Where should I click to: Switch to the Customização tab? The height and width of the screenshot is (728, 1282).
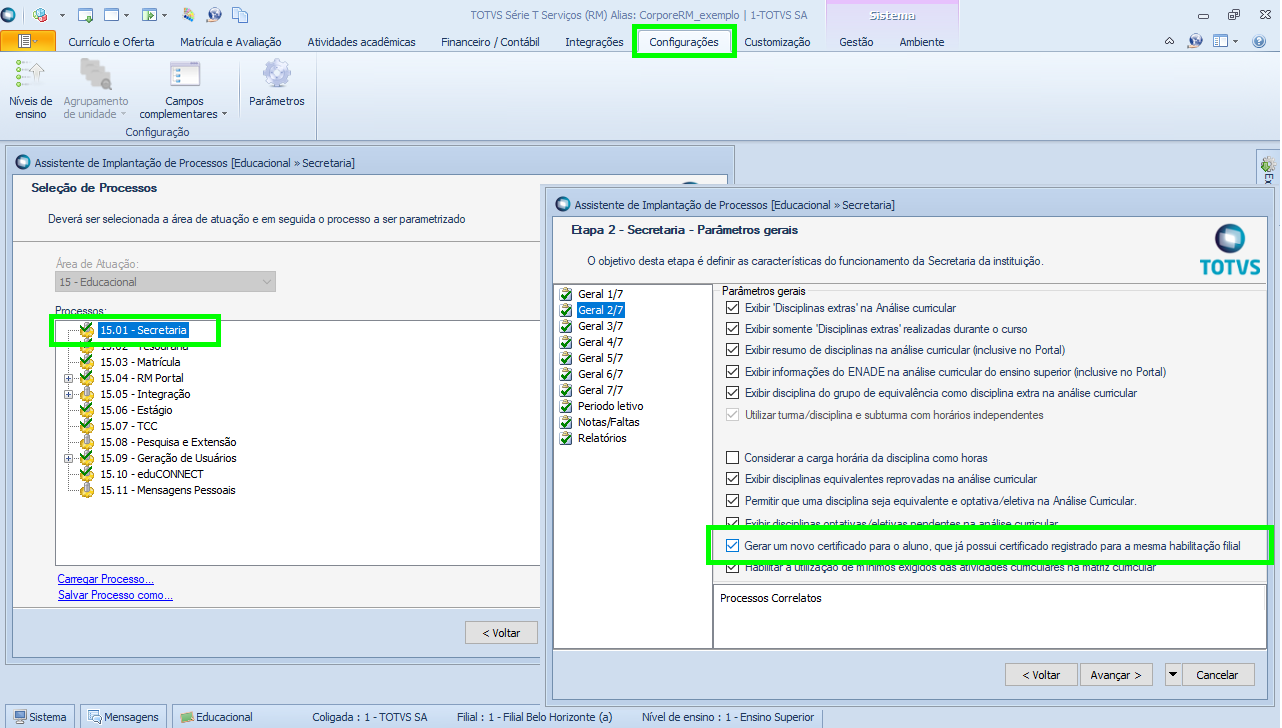[777, 42]
